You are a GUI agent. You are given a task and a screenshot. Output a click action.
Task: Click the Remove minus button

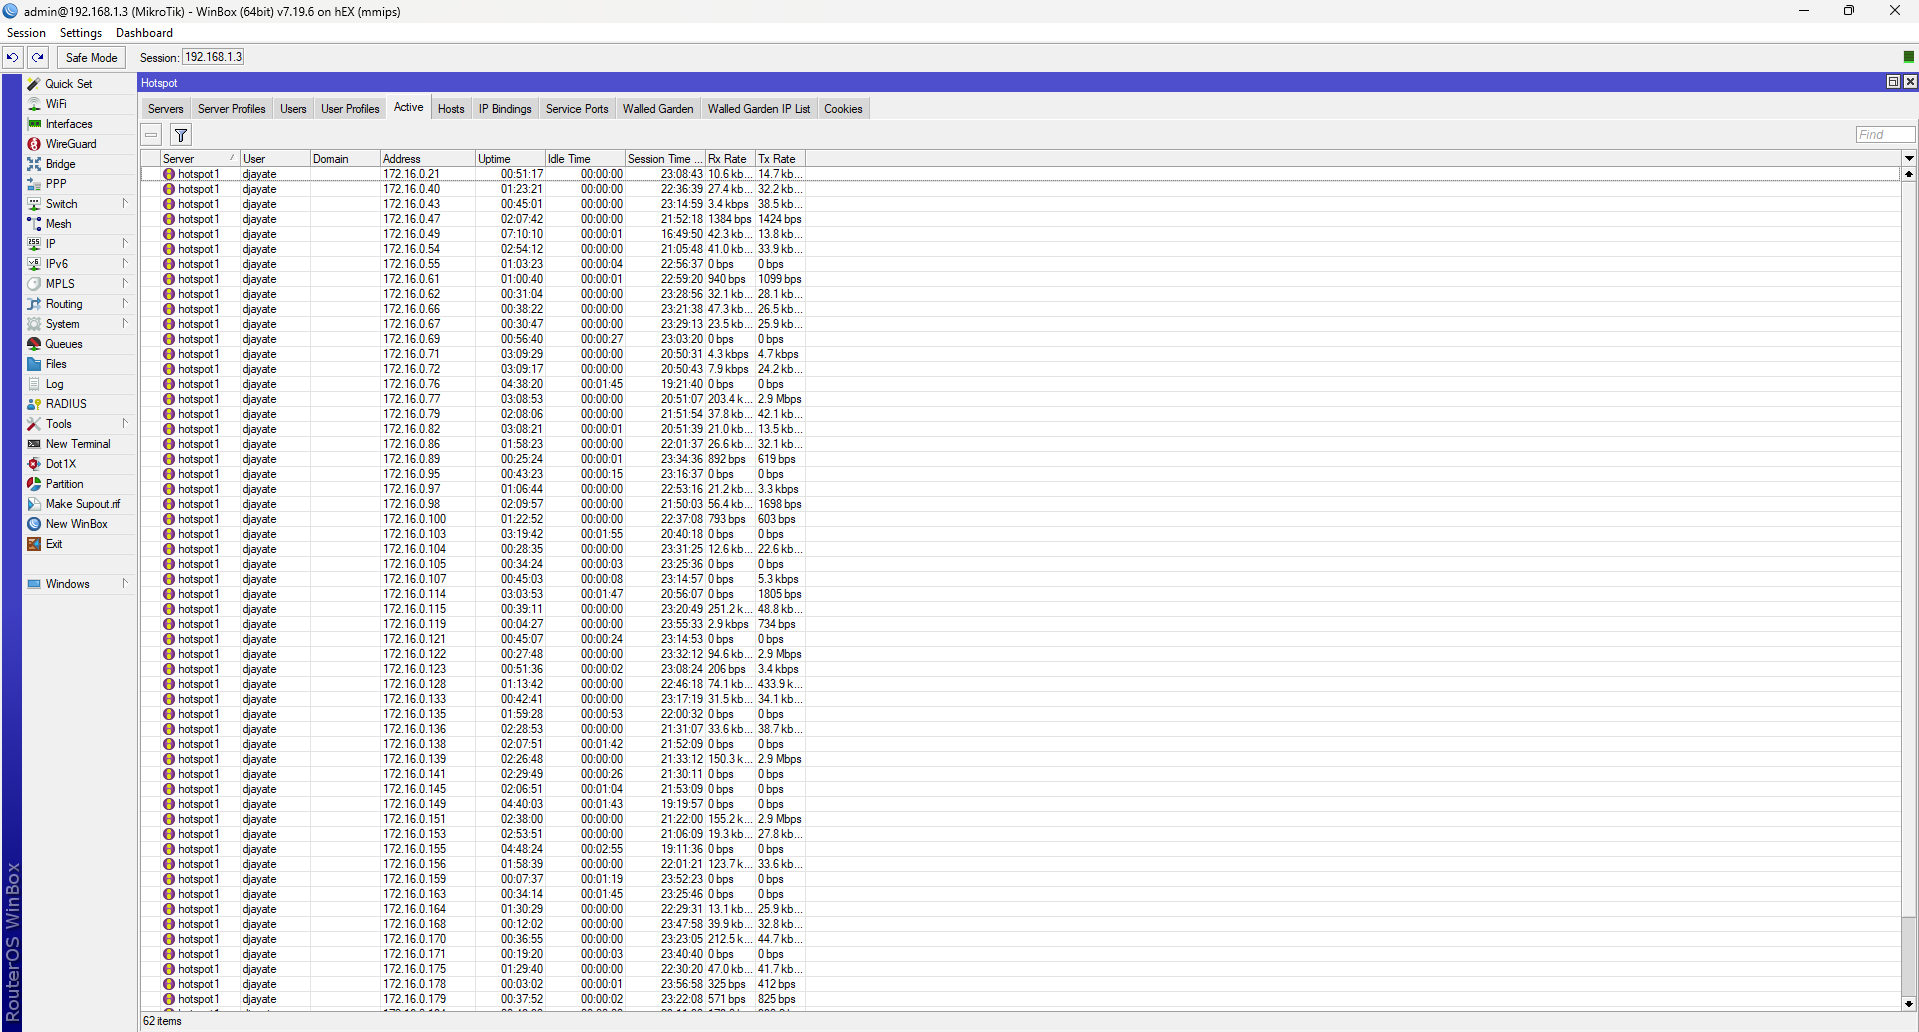tap(151, 135)
